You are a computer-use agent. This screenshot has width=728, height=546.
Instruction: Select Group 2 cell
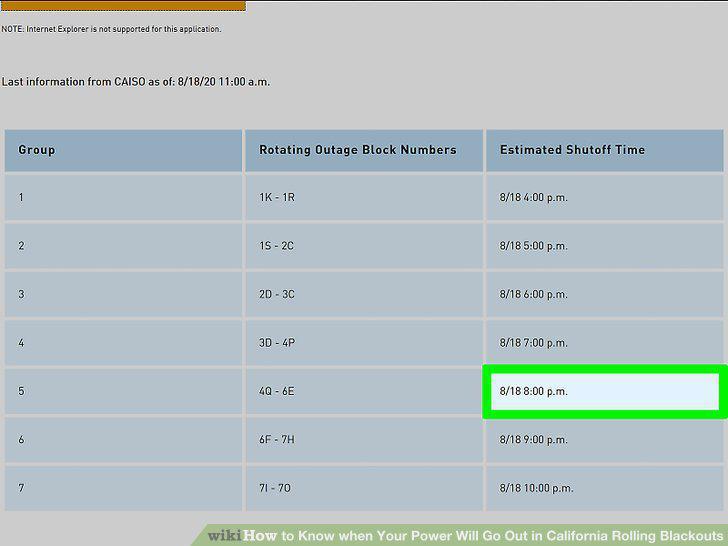(x=124, y=246)
